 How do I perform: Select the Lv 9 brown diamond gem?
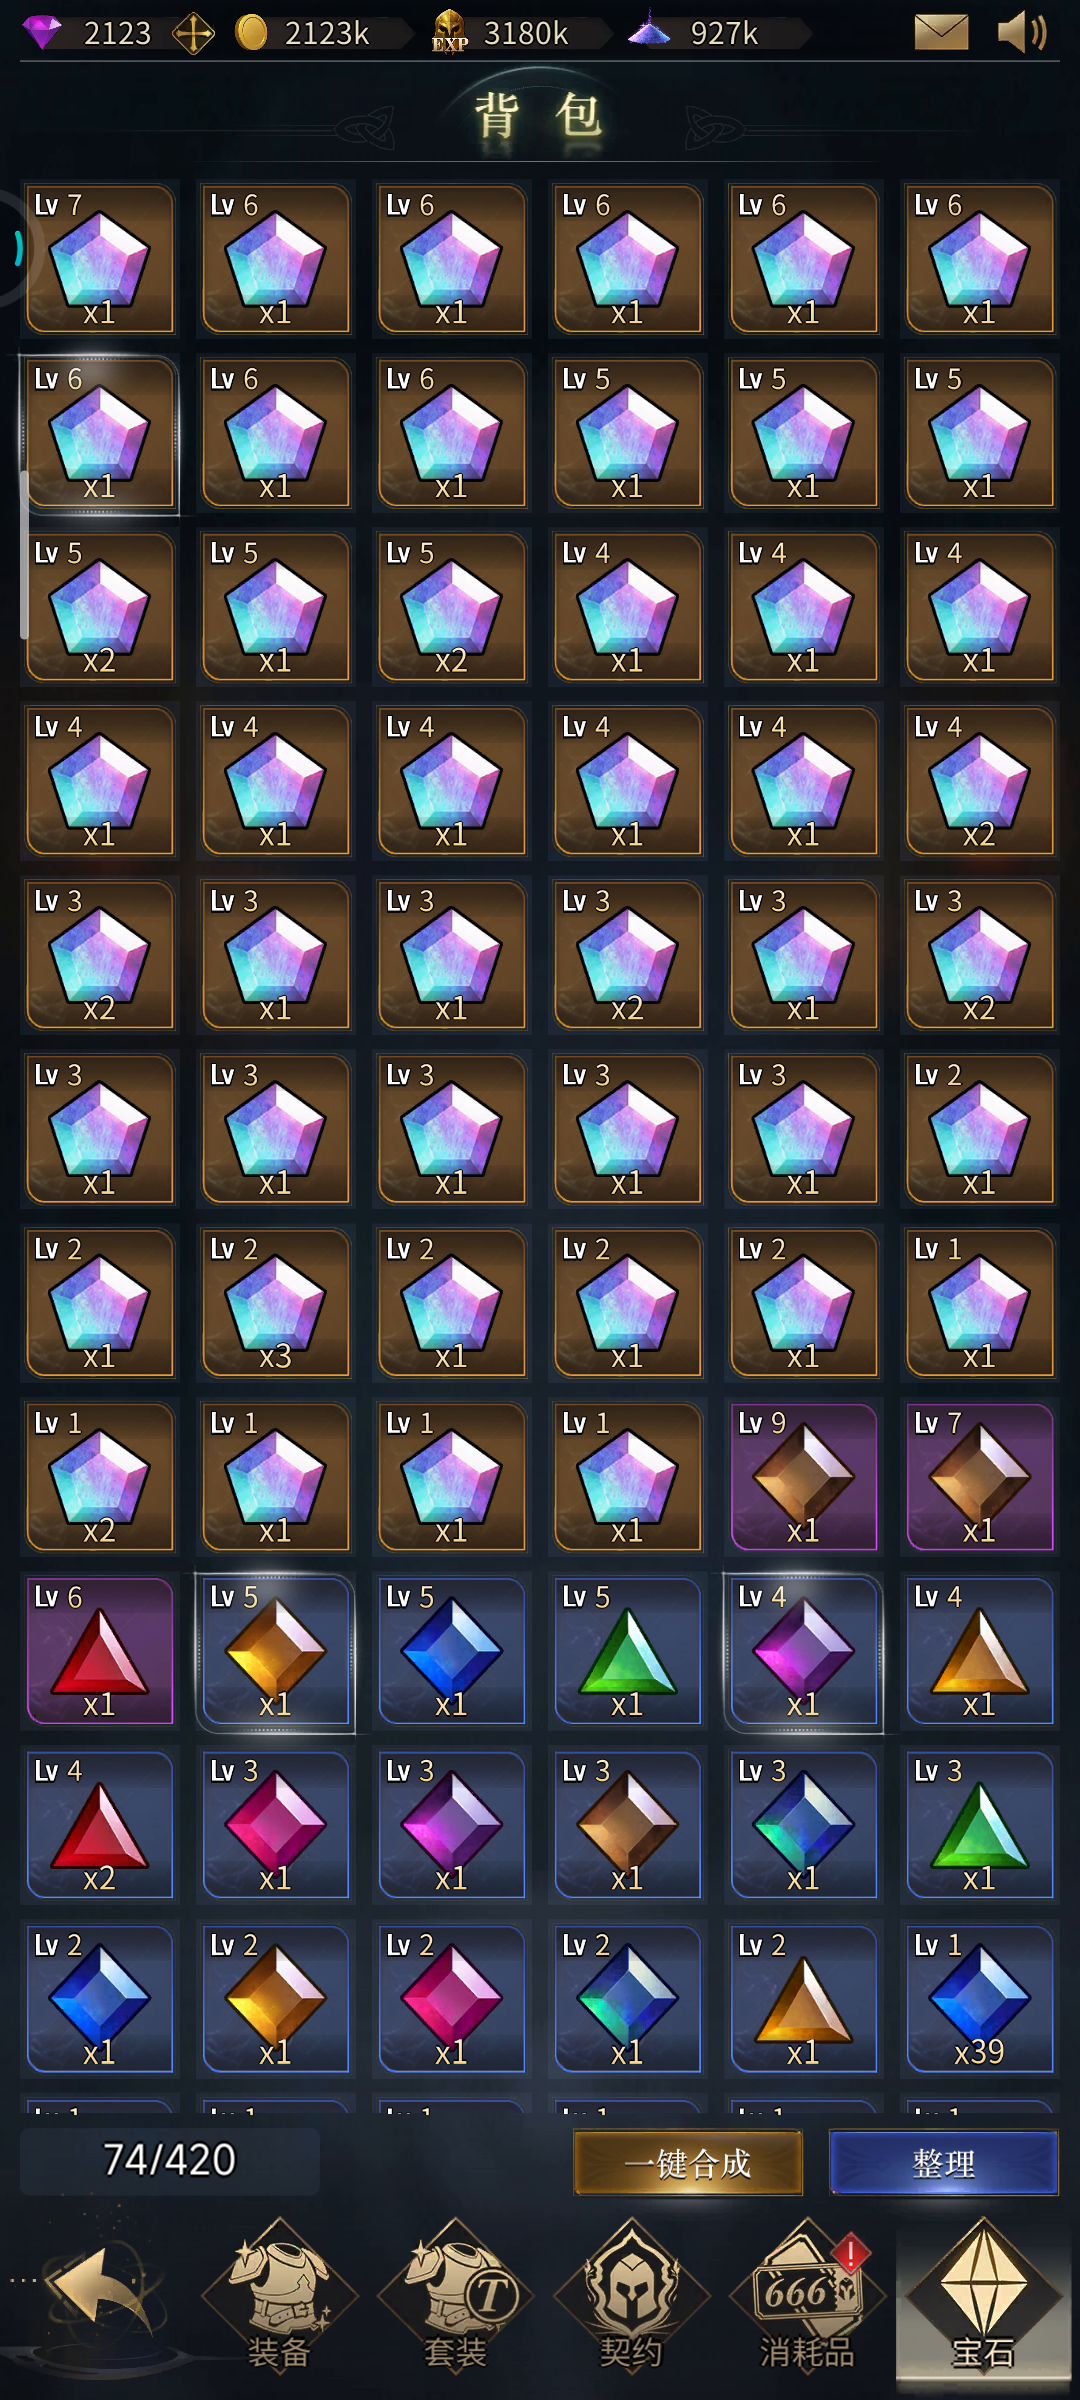coord(804,1477)
